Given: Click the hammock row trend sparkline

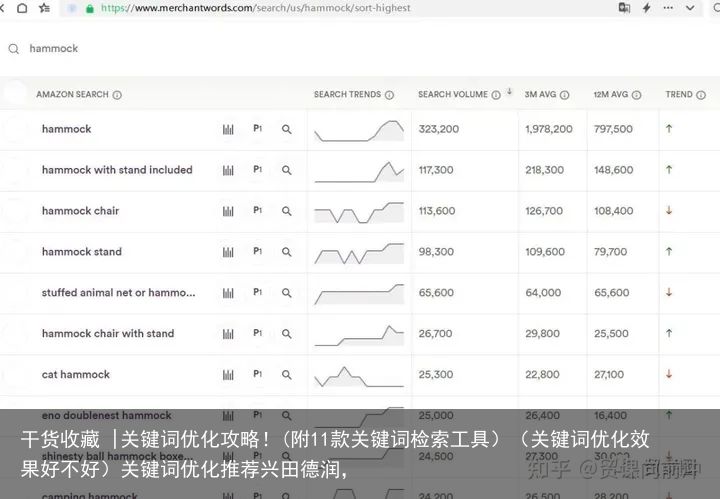Looking at the screenshot, I should tap(359, 130).
